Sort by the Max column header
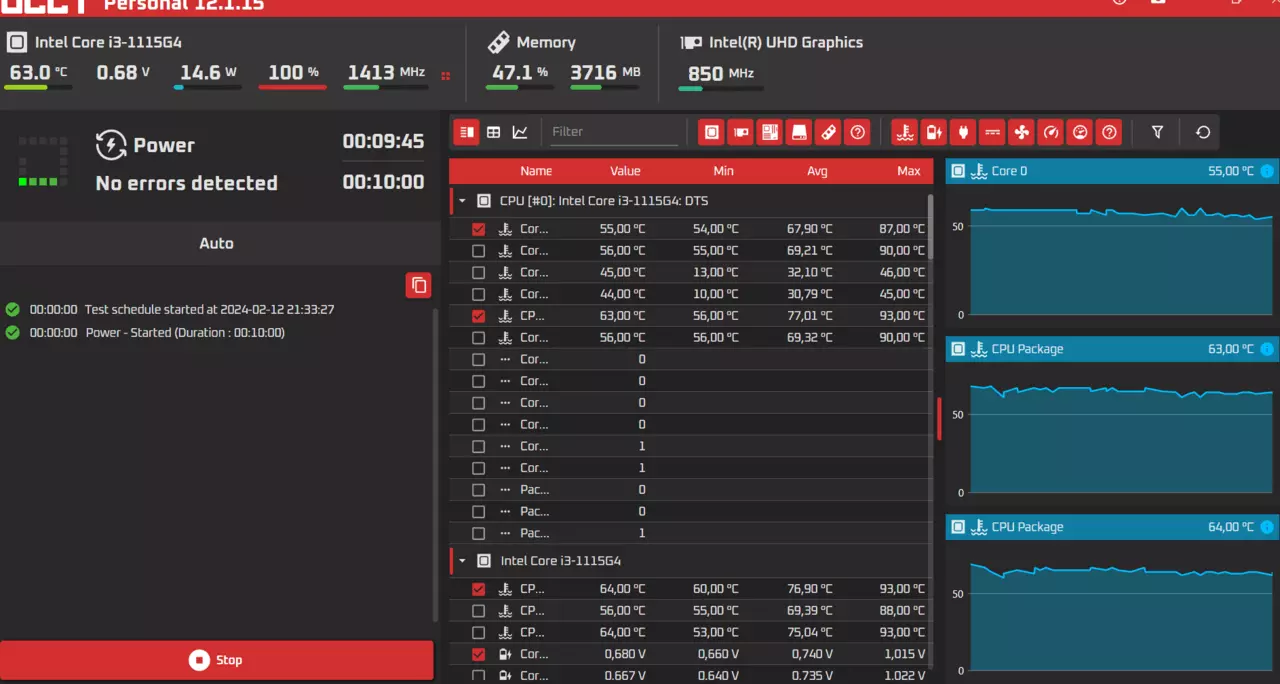 (x=908, y=171)
